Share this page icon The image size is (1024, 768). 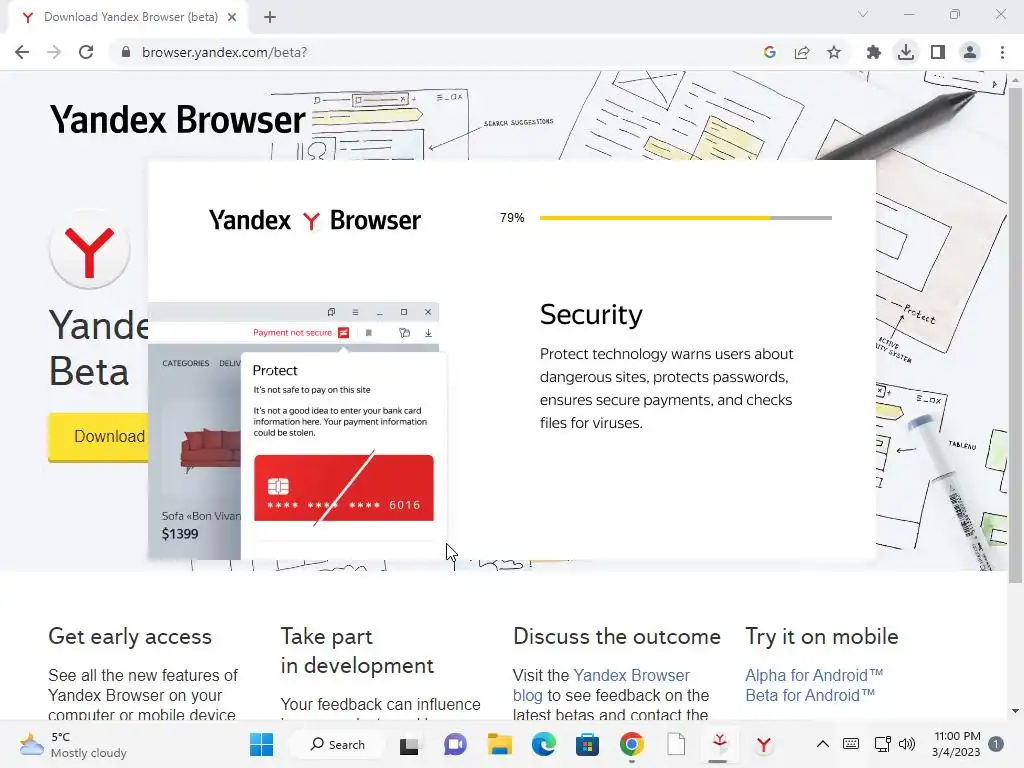(x=802, y=52)
